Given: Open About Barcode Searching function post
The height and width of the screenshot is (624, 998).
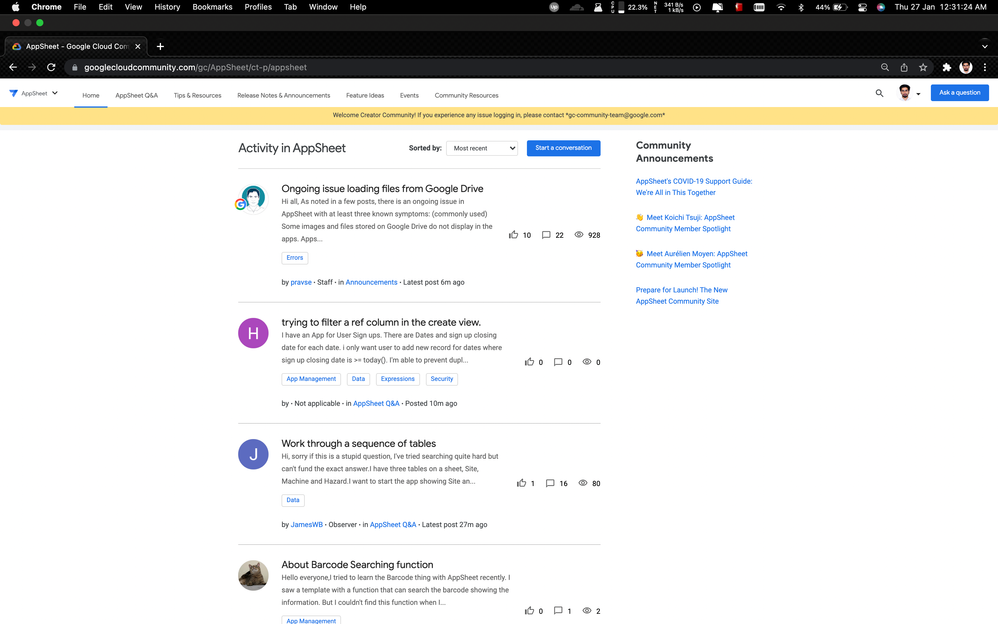Looking at the screenshot, I should [x=357, y=565].
